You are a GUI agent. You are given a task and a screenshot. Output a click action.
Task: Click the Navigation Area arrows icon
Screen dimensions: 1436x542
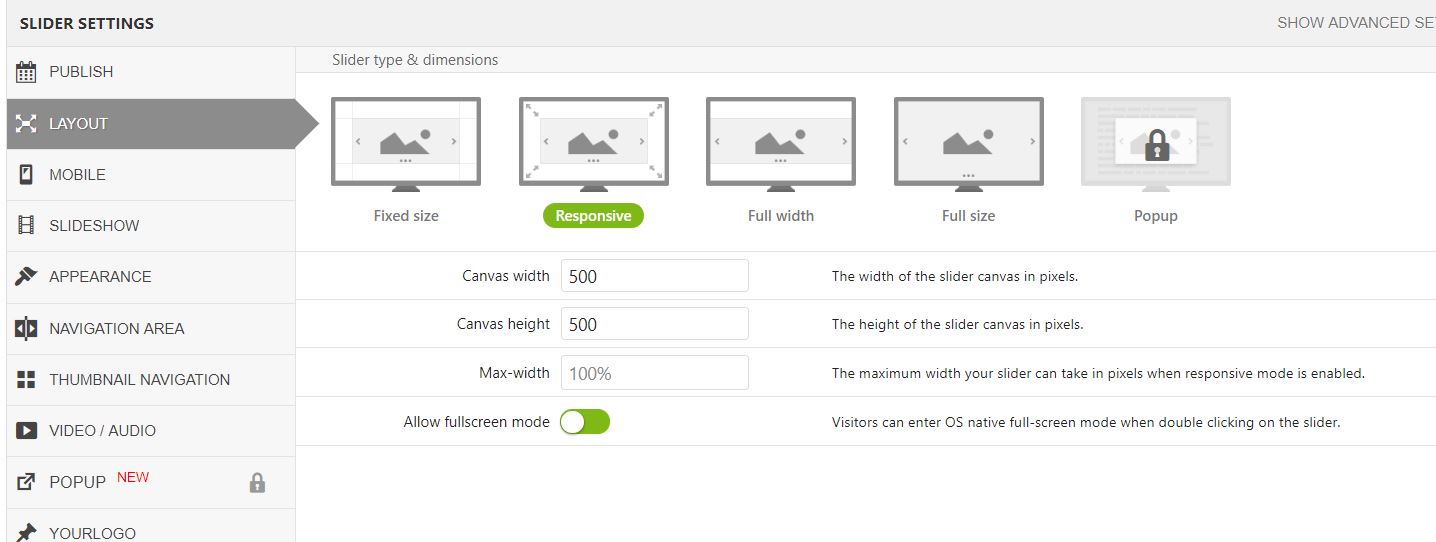(x=27, y=328)
